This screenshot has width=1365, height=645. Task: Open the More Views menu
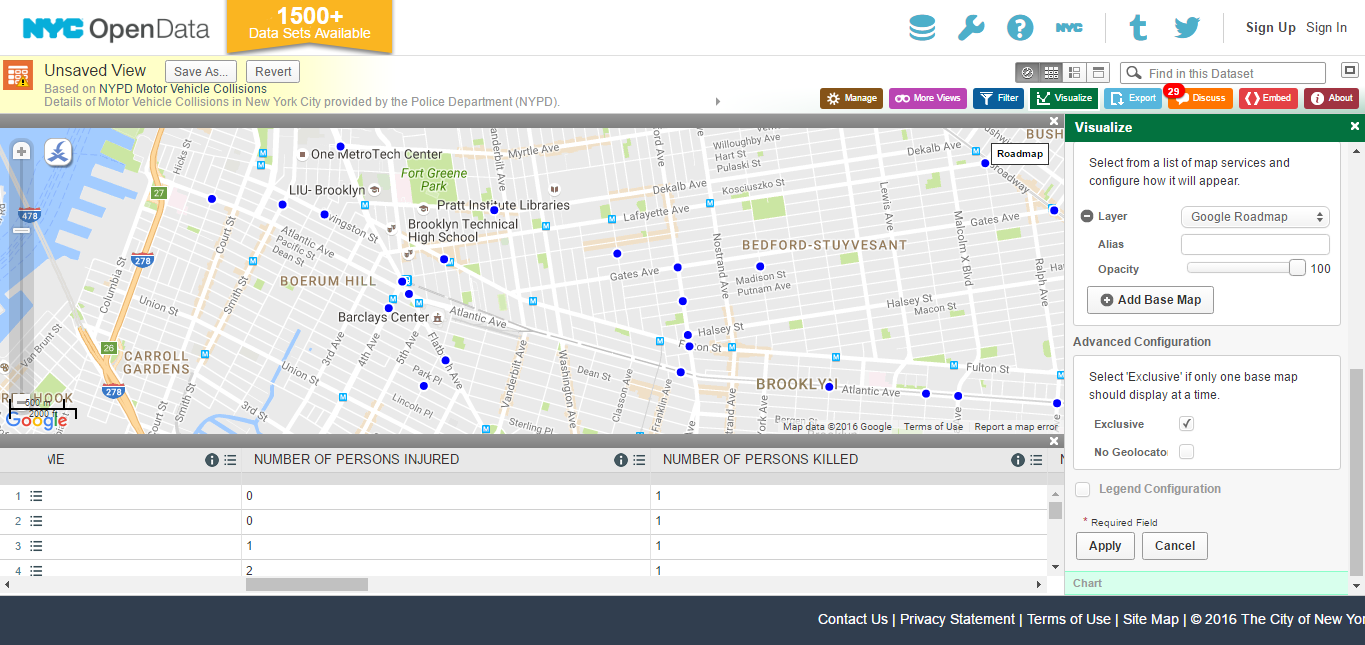(x=927, y=98)
